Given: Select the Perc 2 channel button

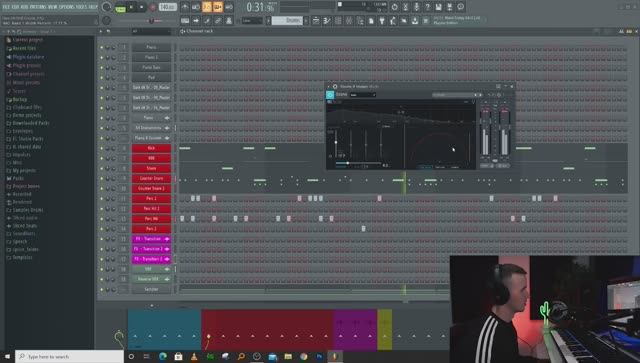Looking at the screenshot, I should coord(151,229).
